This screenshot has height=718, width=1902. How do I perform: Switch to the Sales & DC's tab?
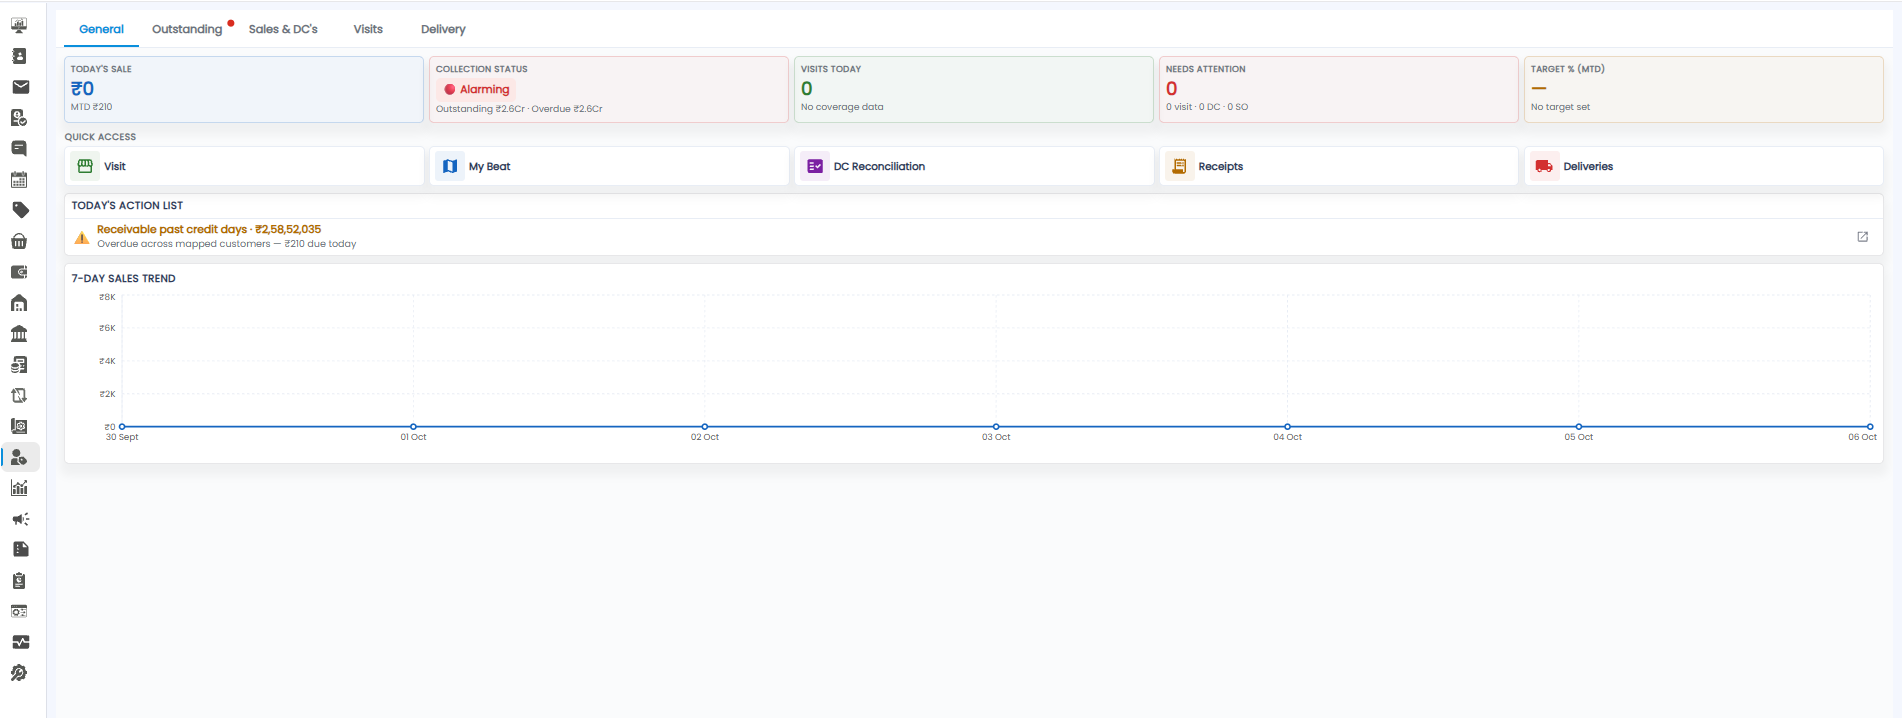283,29
